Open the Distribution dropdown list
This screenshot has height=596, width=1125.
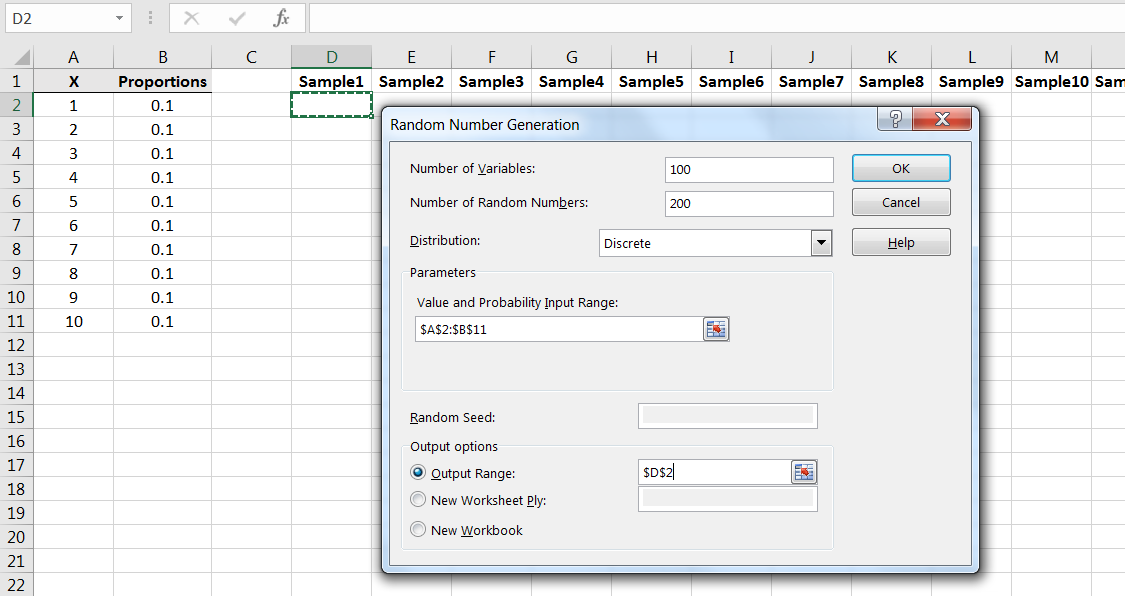pos(821,243)
